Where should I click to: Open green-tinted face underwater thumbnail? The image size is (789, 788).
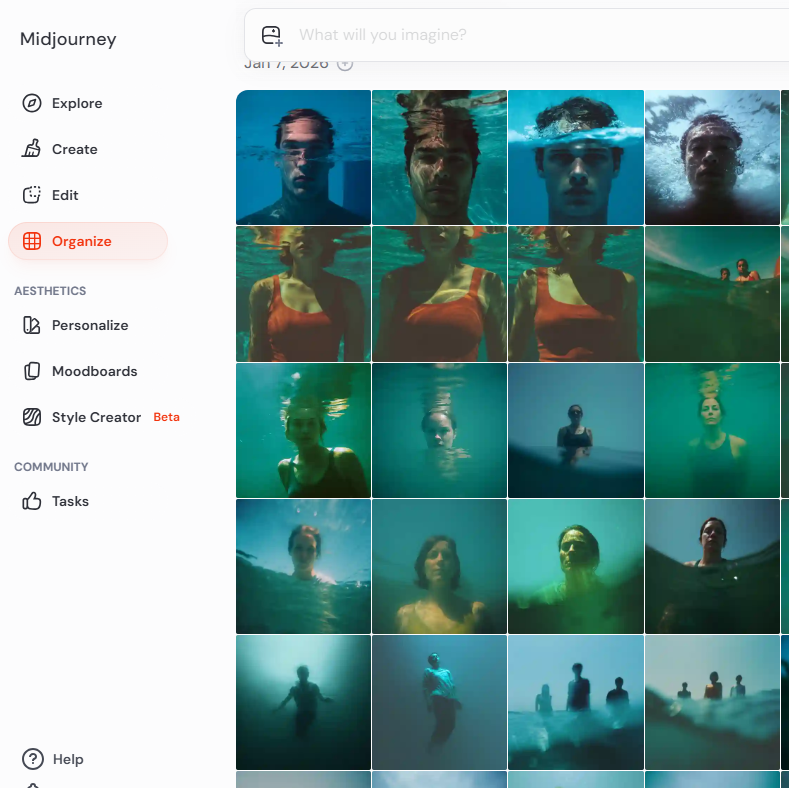[576, 566]
